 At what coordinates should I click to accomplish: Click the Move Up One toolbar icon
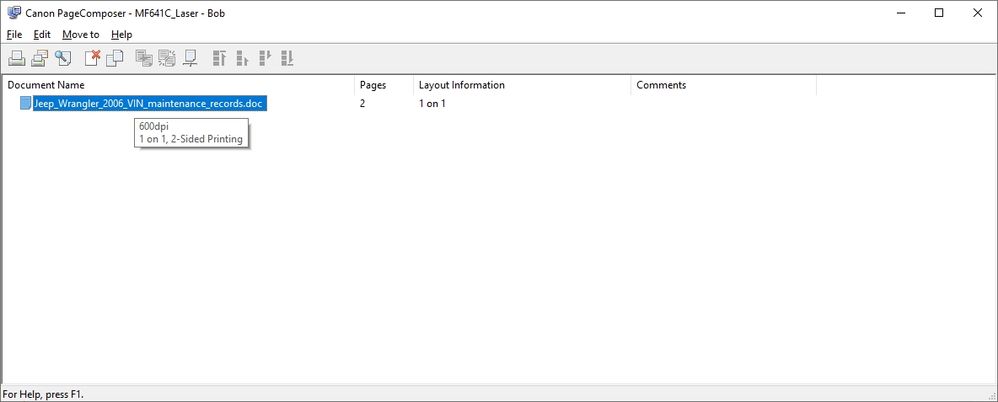(x=242, y=58)
